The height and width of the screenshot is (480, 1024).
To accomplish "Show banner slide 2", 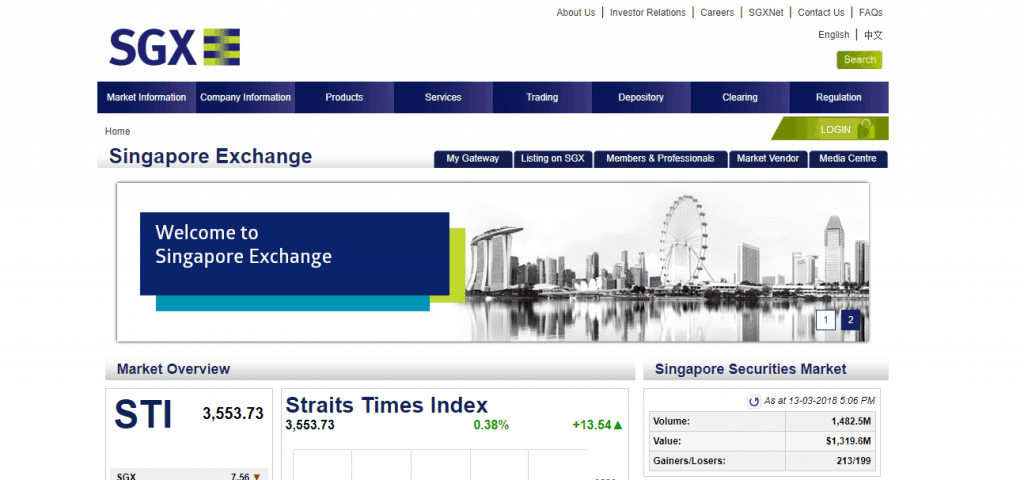I will [850, 320].
